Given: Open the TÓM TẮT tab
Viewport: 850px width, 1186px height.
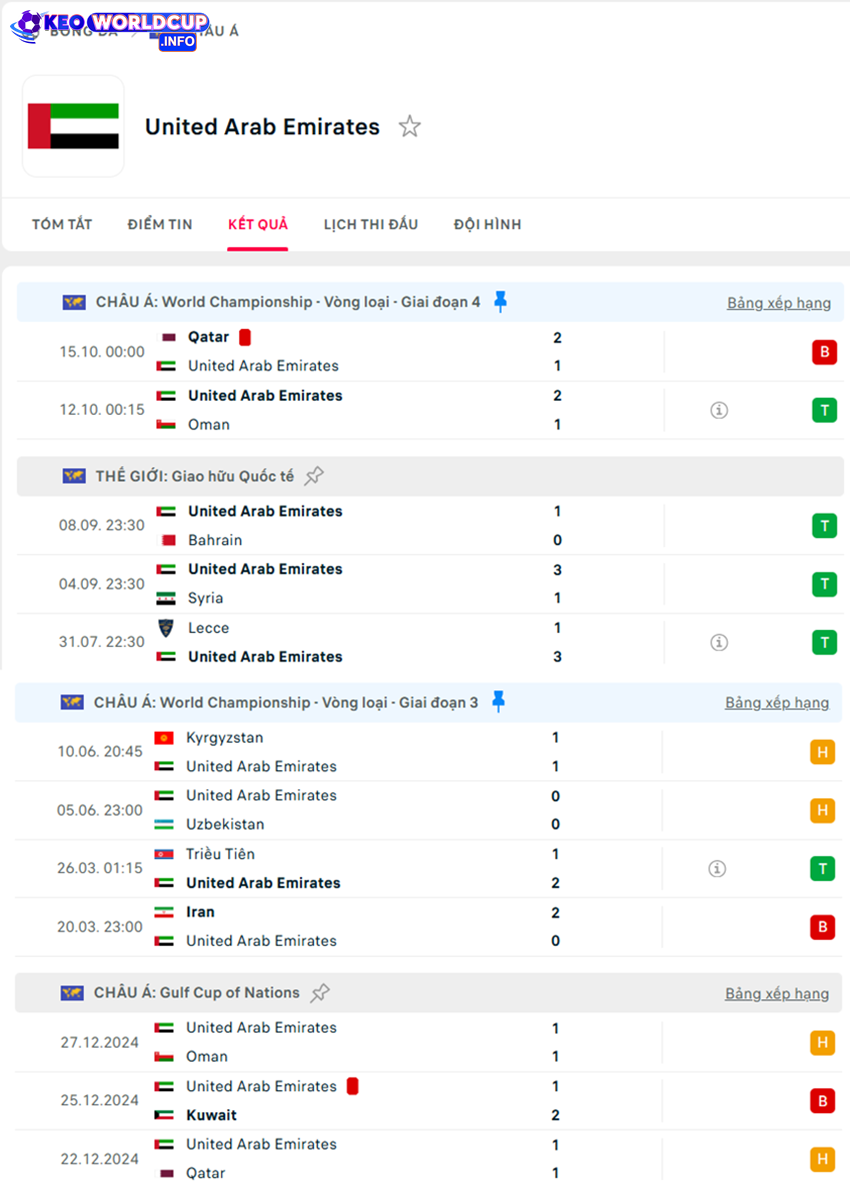Looking at the screenshot, I should [62, 225].
